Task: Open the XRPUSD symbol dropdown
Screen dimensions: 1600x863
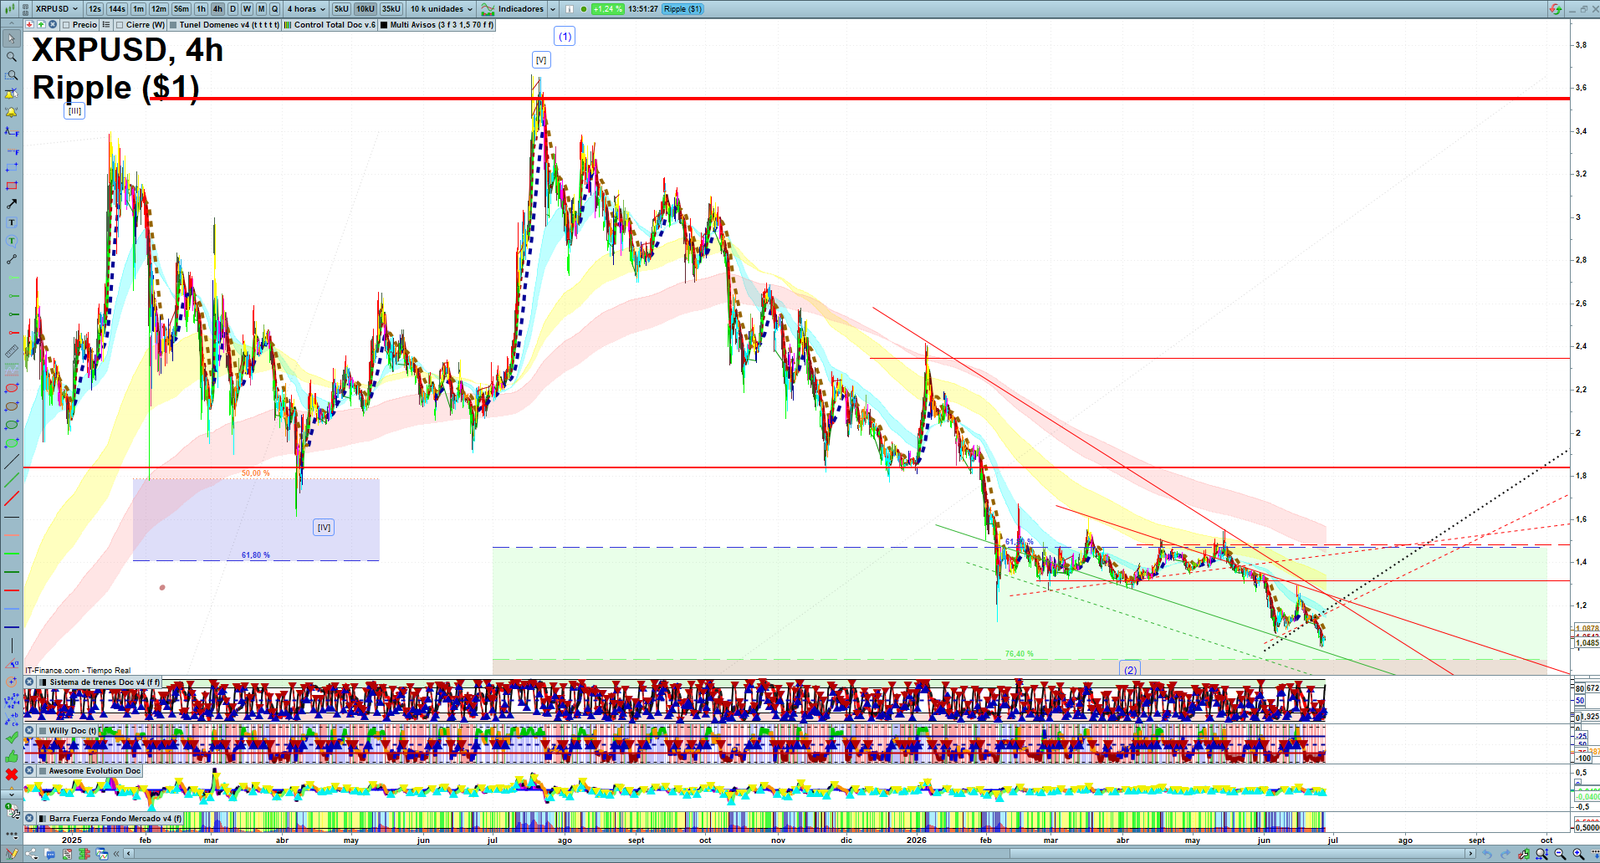Action: coord(56,9)
